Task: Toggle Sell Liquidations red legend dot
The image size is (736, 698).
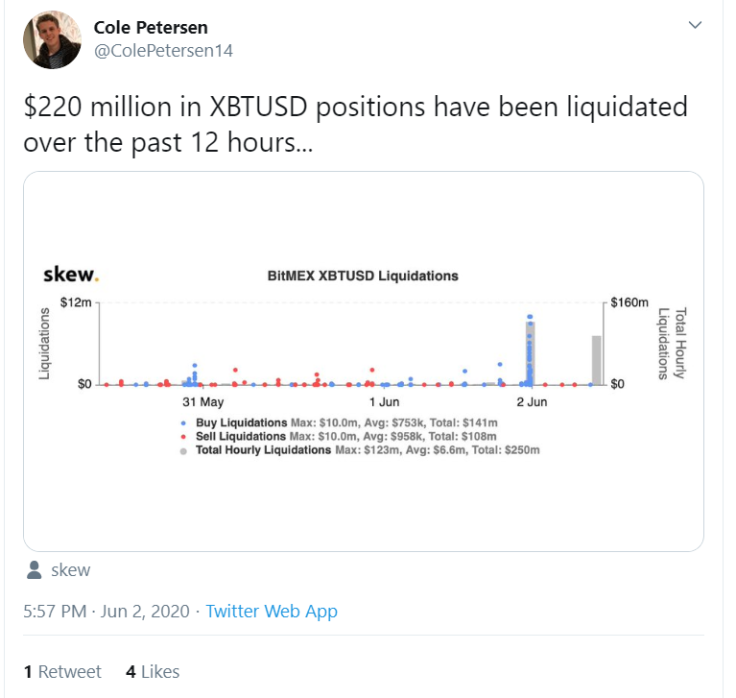Action: [184, 437]
